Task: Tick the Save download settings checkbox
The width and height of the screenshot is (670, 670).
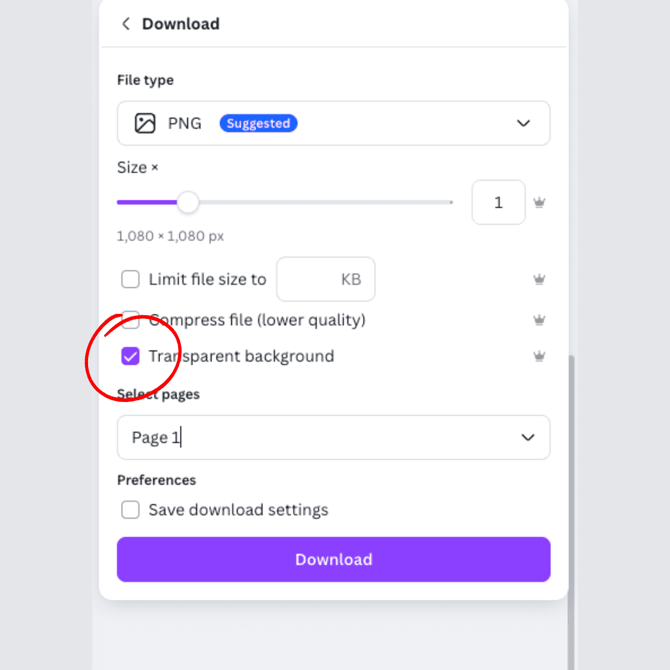Action: (x=131, y=510)
